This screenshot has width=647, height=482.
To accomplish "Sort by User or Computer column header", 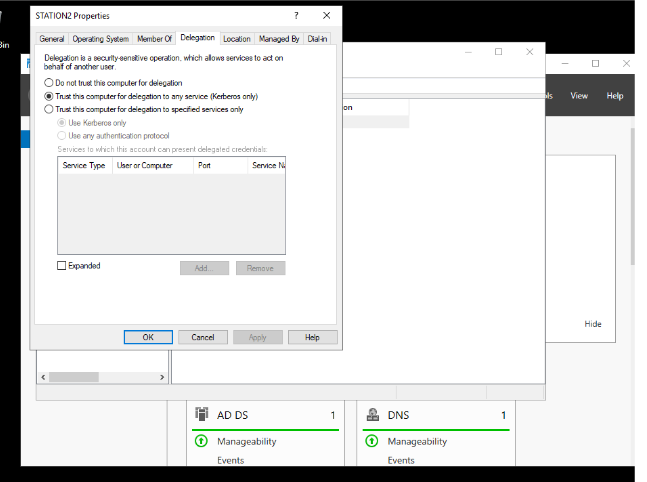I will pos(153,165).
